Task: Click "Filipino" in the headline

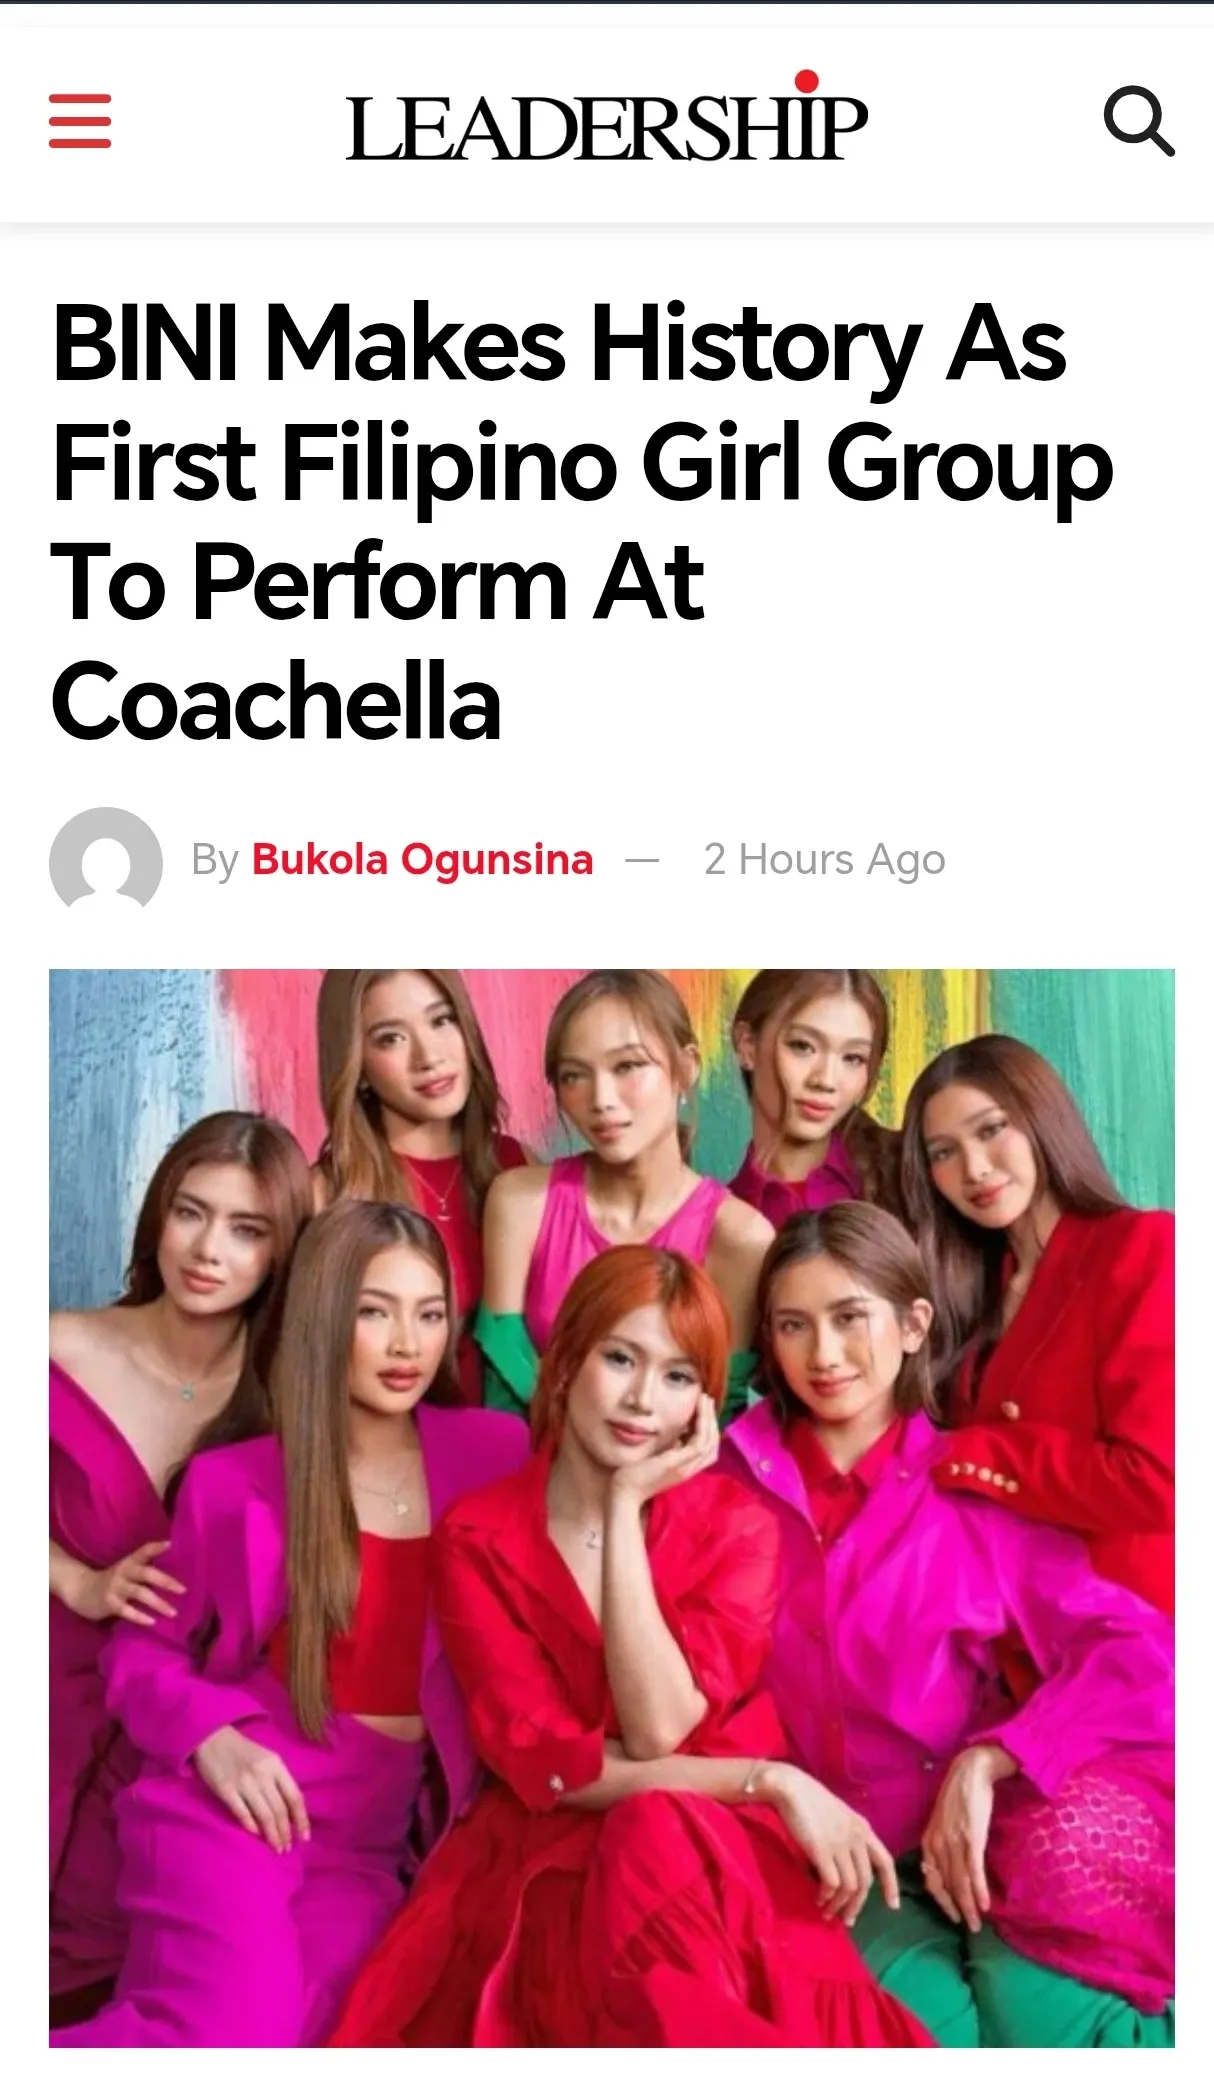Action: [450, 464]
